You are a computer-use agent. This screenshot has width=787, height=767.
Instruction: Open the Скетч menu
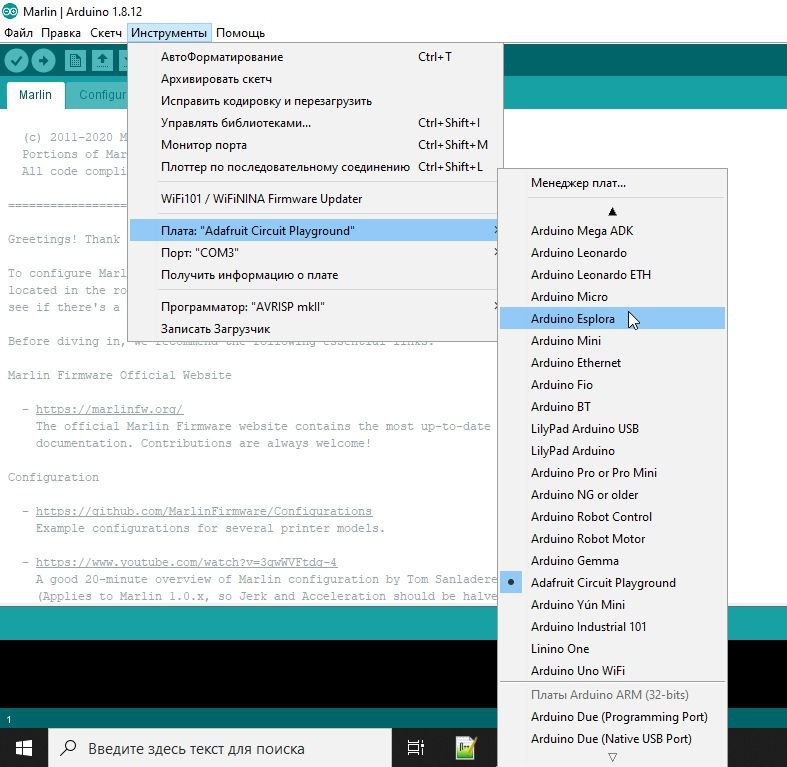coord(106,33)
